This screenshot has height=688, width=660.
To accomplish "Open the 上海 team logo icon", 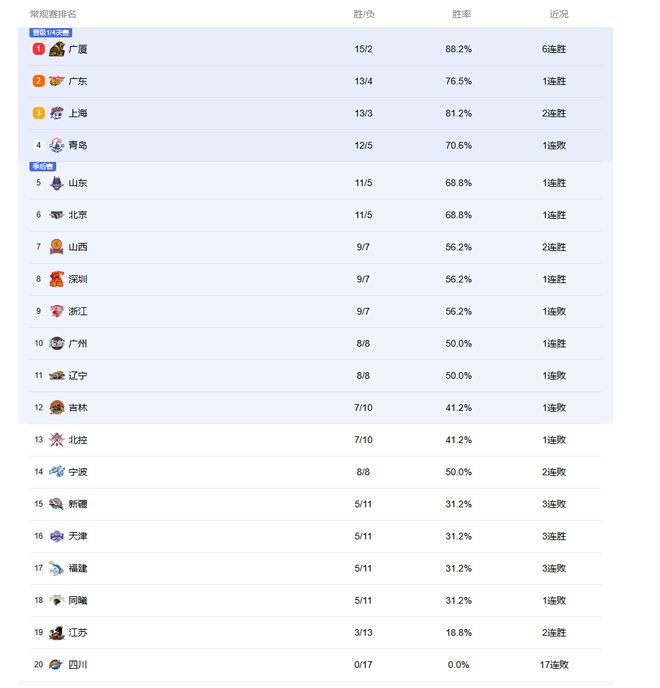I will pos(57,113).
